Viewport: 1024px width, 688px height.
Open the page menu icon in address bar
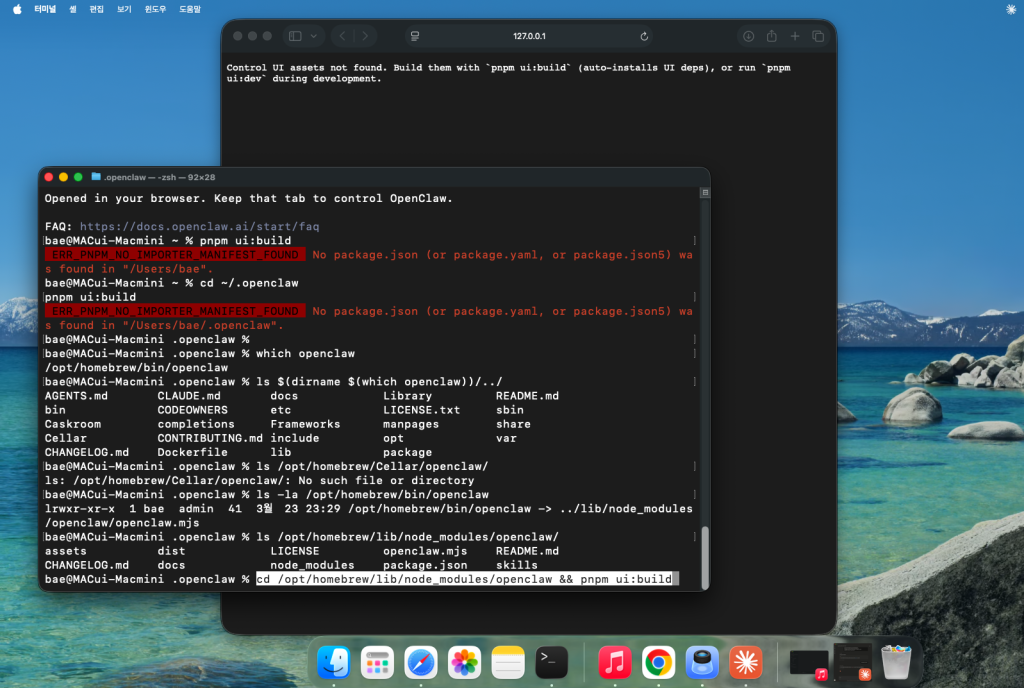click(415, 36)
